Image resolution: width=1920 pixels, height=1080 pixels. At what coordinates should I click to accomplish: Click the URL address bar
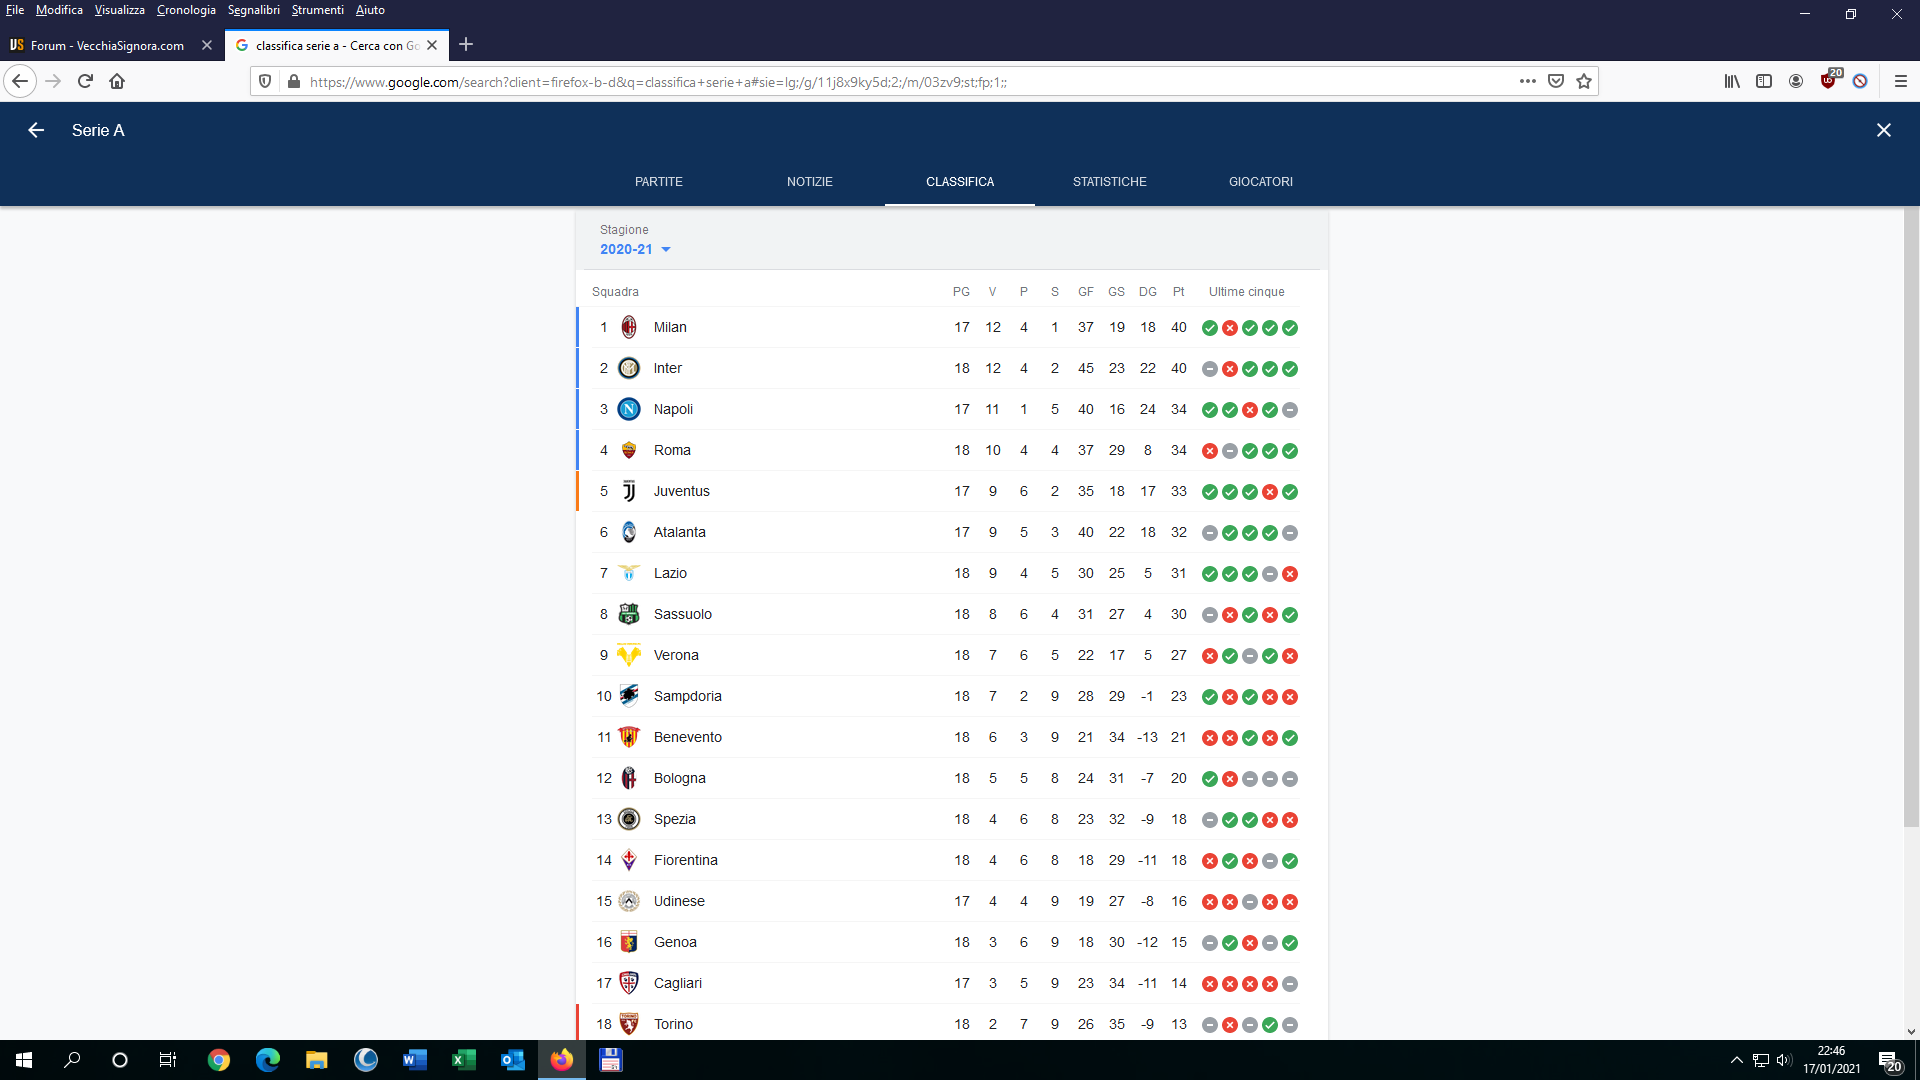point(900,82)
